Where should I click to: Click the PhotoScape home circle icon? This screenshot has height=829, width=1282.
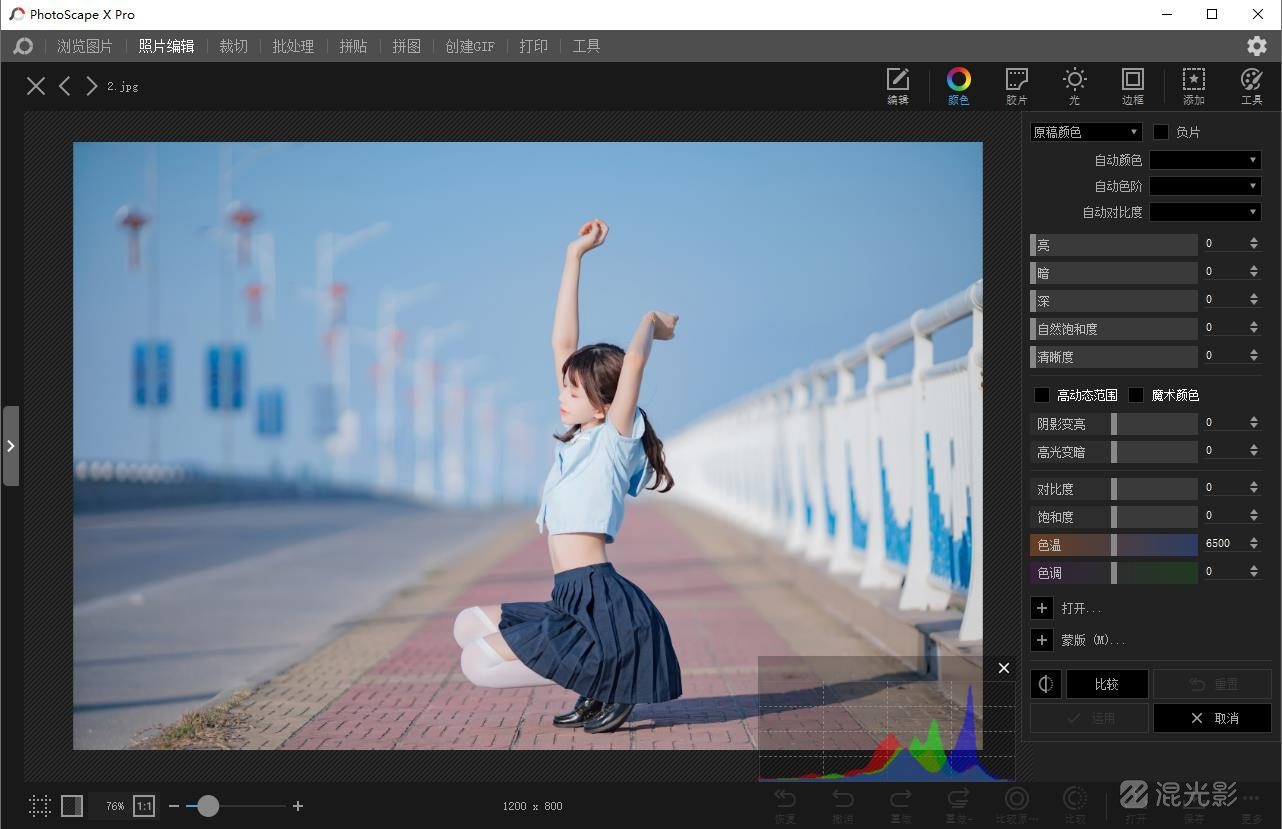point(23,46)
